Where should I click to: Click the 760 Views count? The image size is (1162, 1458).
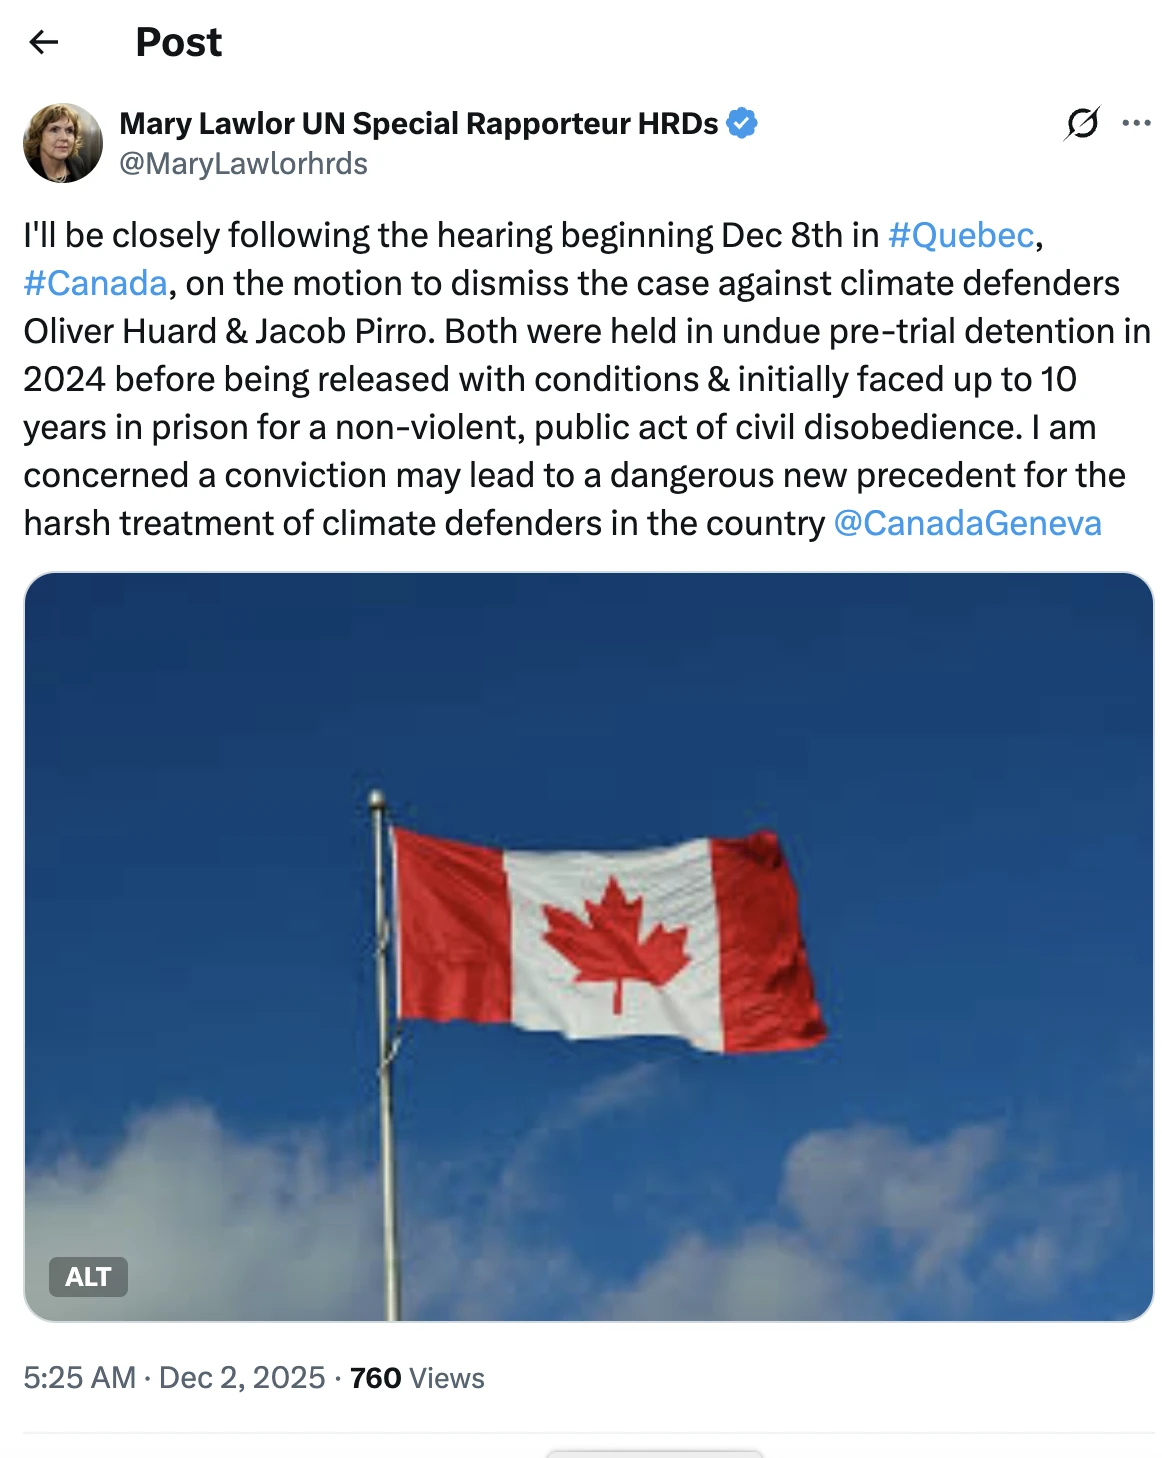(417, 1378)
